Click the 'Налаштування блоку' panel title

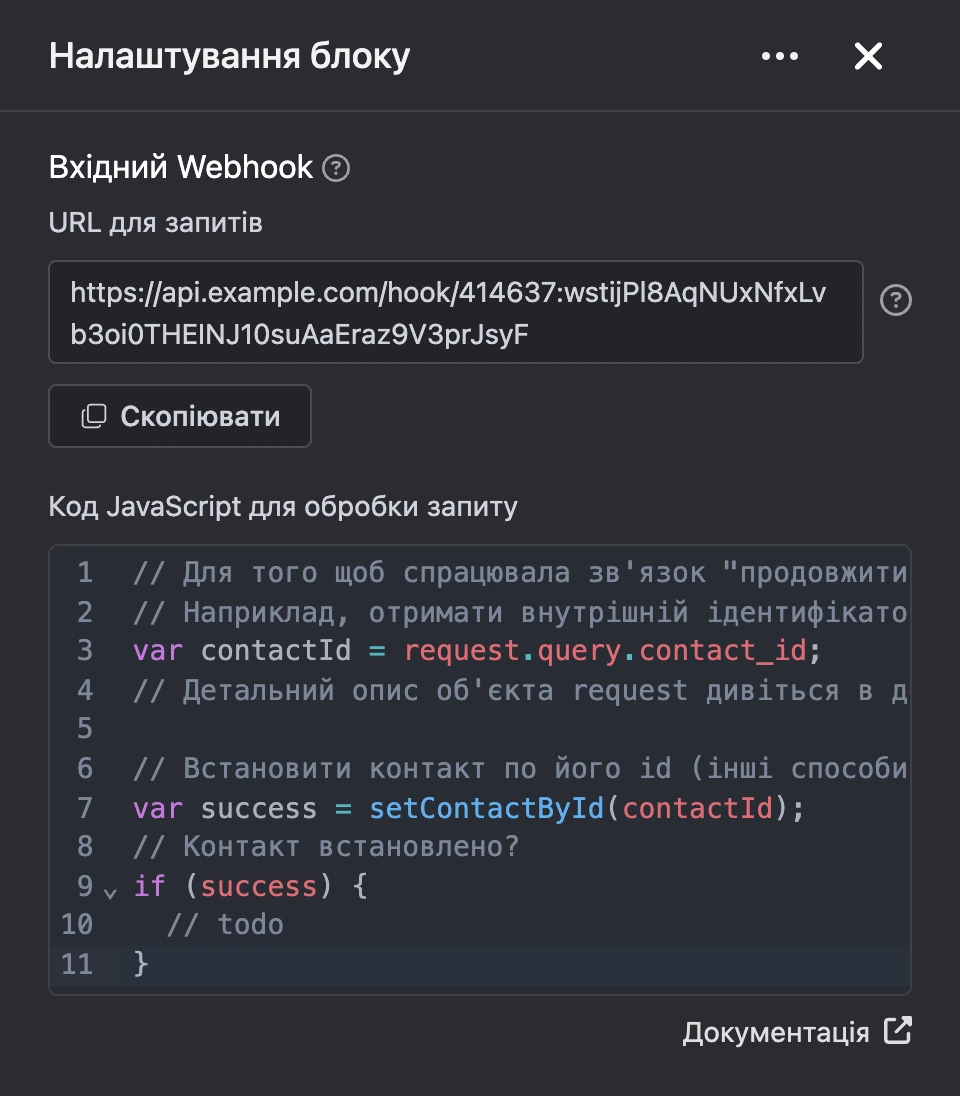pos(229,56)
